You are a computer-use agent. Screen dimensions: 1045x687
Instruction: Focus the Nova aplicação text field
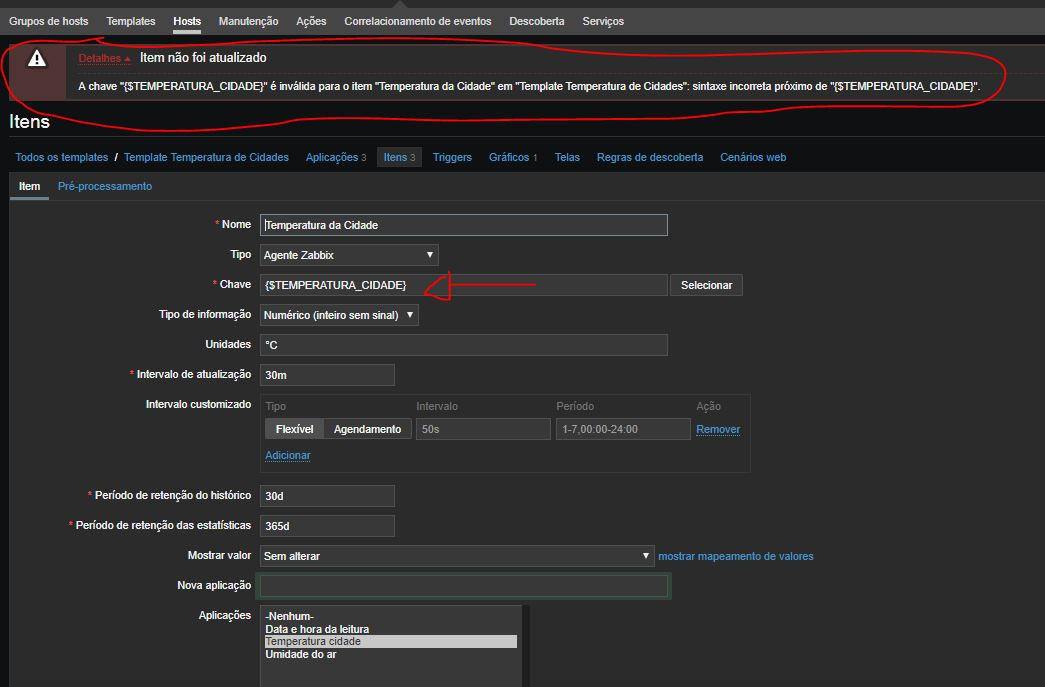click(463, 586)
